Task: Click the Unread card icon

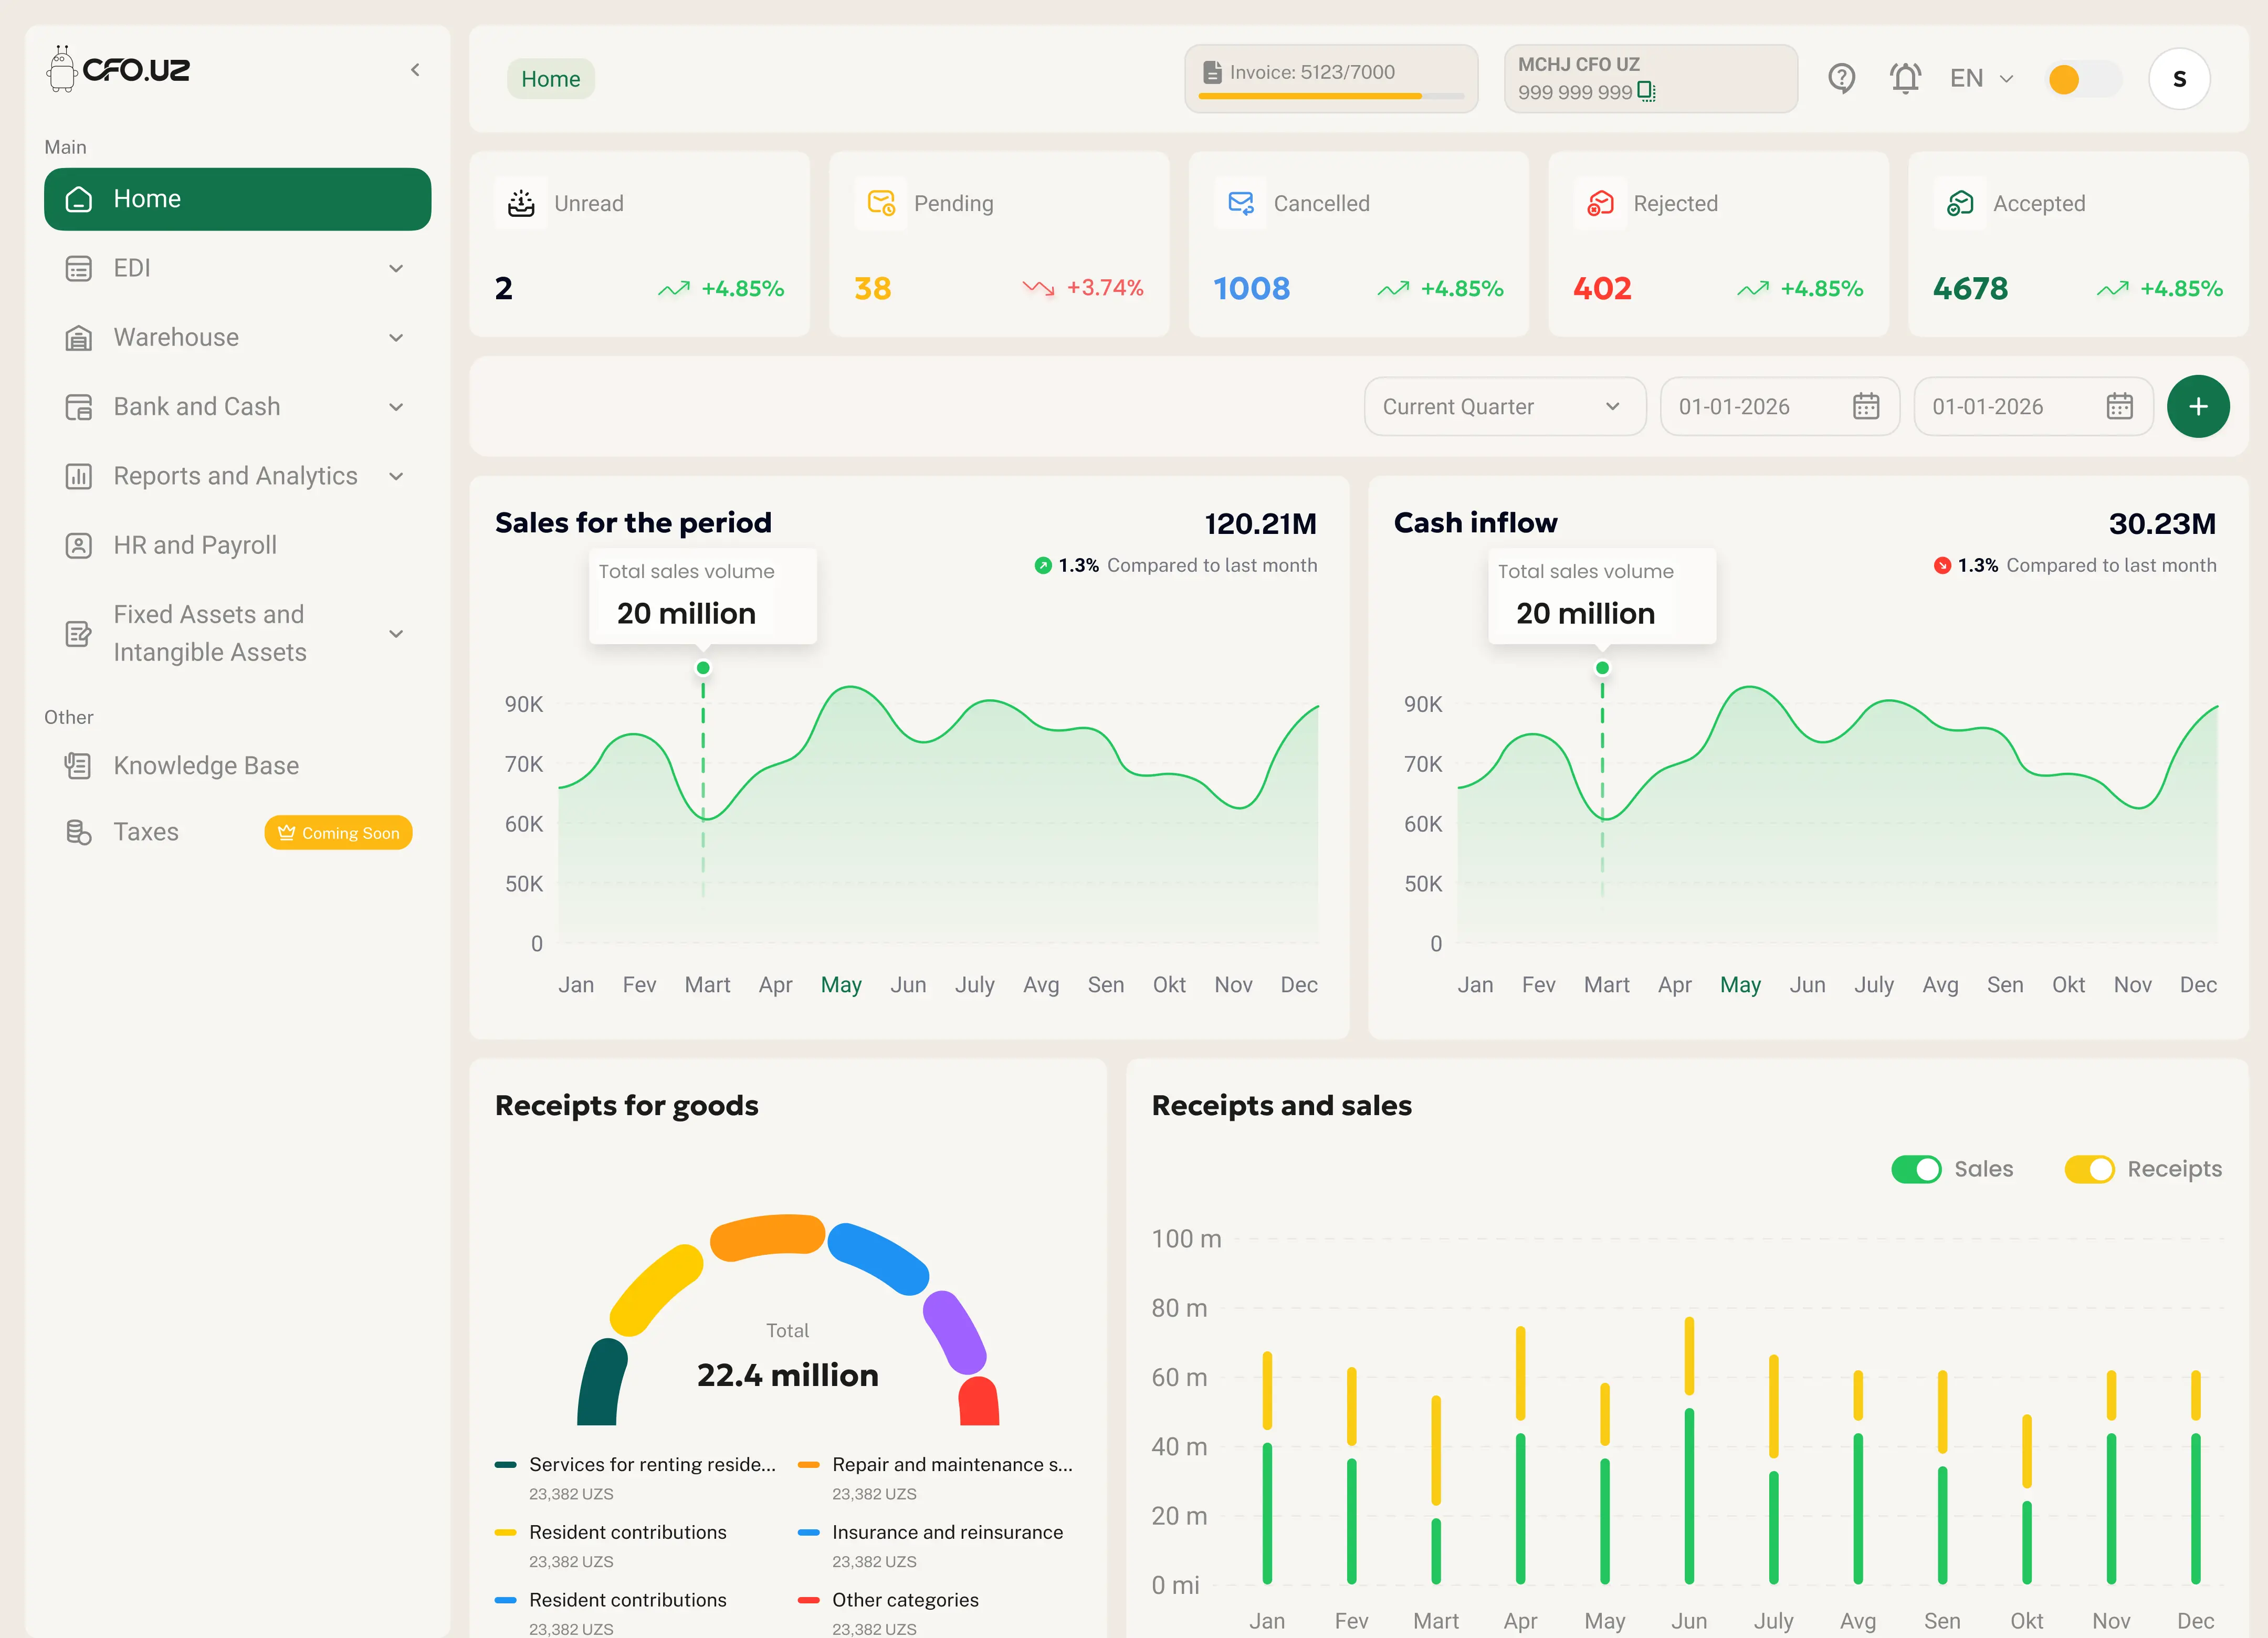Action: click(x=521, y=203)
